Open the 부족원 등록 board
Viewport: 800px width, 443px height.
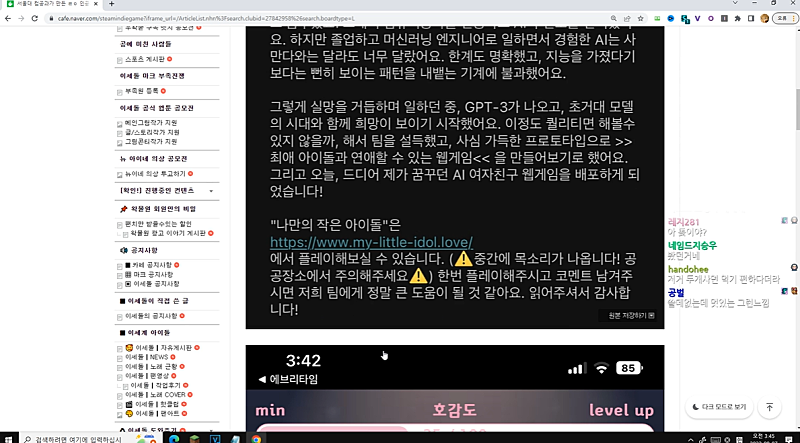point(142,91)
